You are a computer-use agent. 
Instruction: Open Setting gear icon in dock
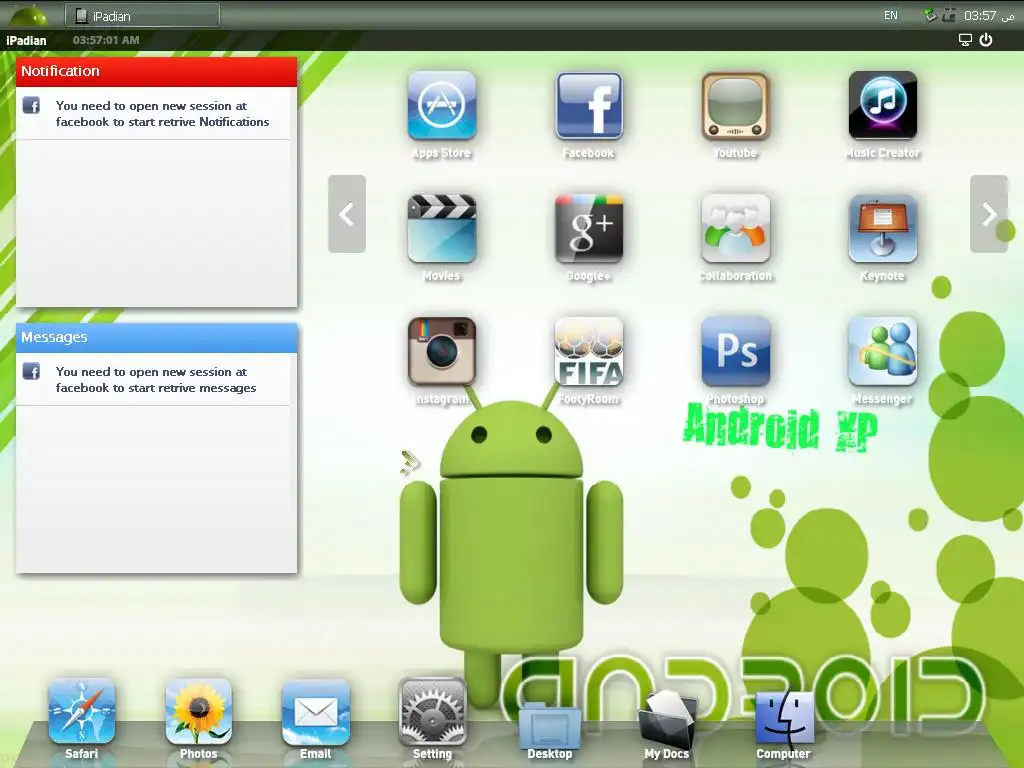(432, 711)
